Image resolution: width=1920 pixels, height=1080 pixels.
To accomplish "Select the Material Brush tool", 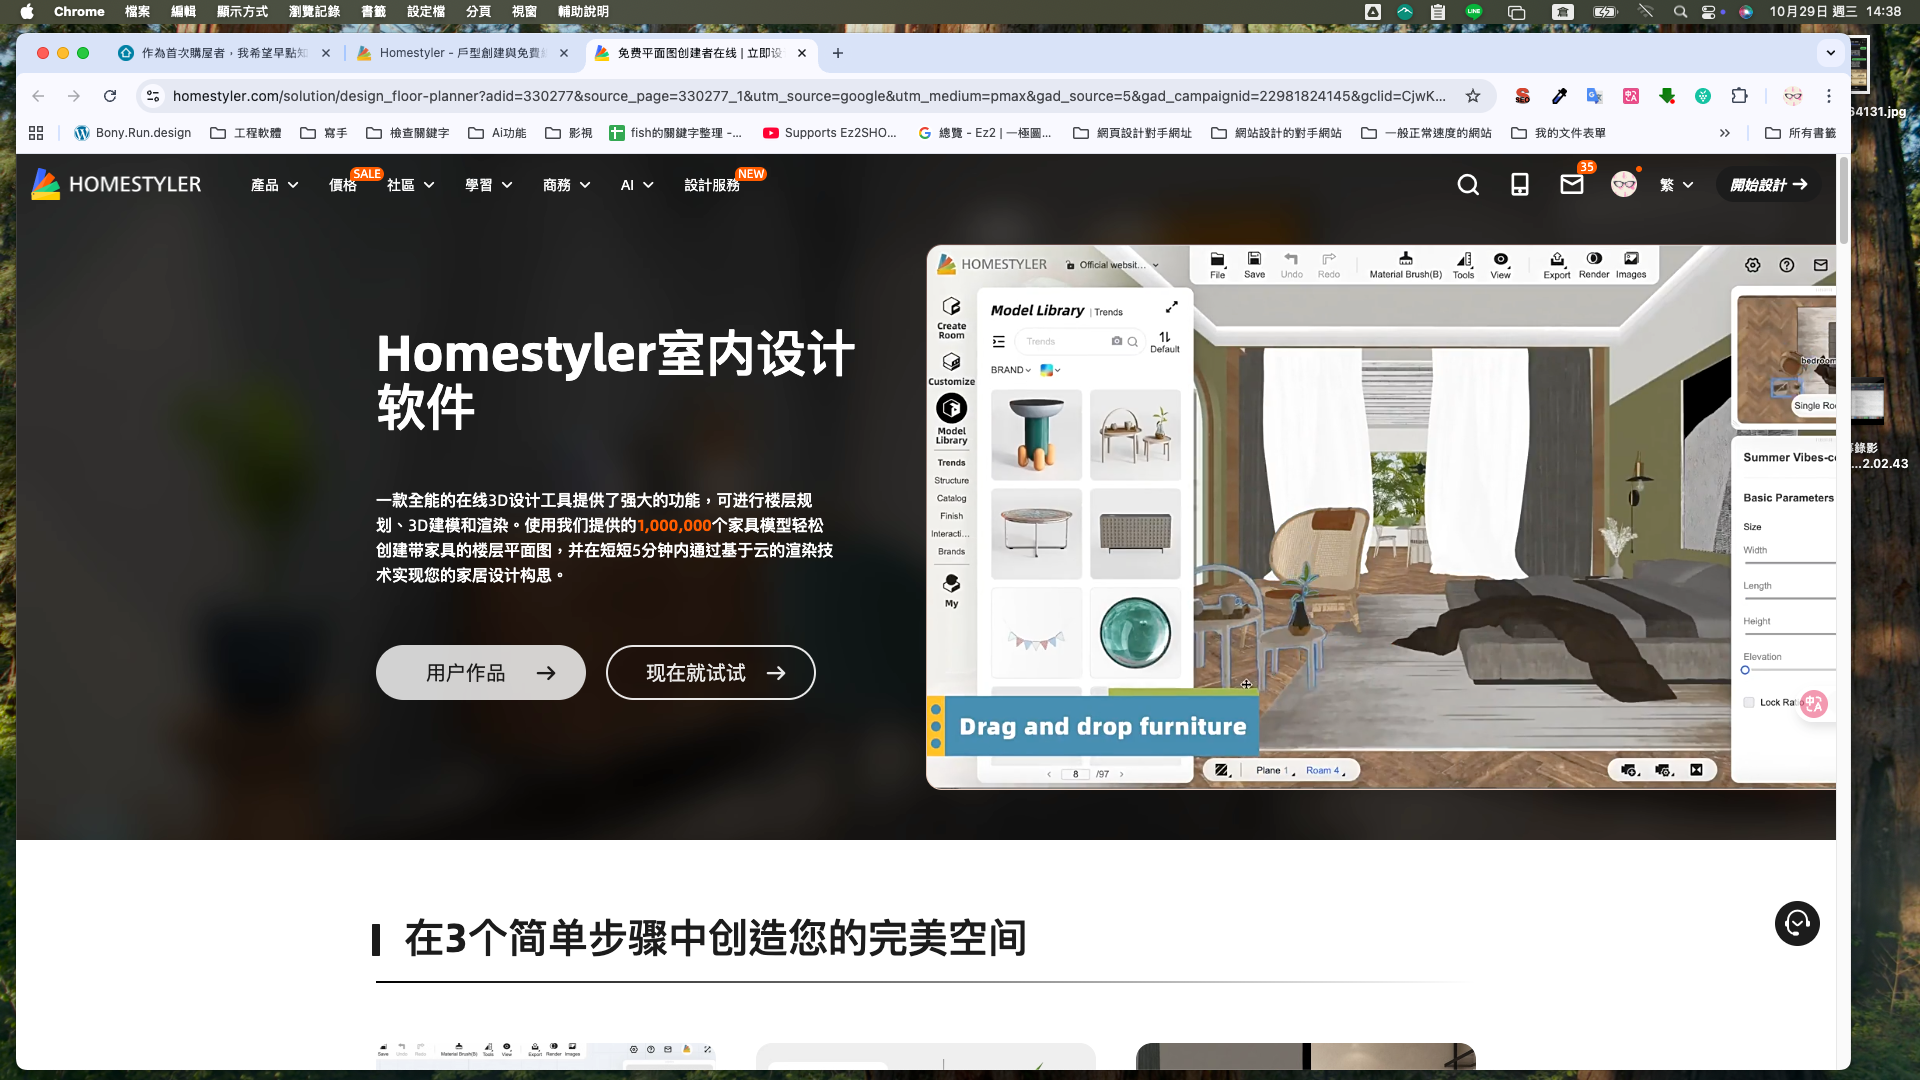I will click(1404, 265).
